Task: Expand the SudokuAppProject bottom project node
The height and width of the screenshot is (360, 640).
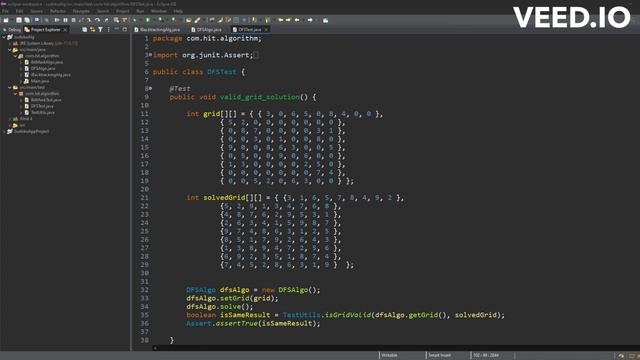Action: click(4, 131)
